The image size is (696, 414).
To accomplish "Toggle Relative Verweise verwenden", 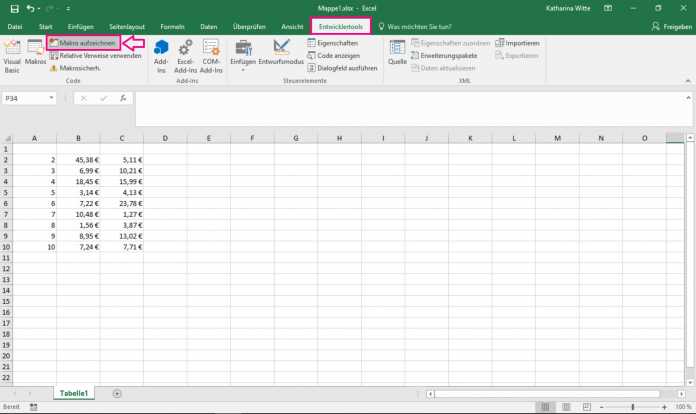I will point(94,56).
